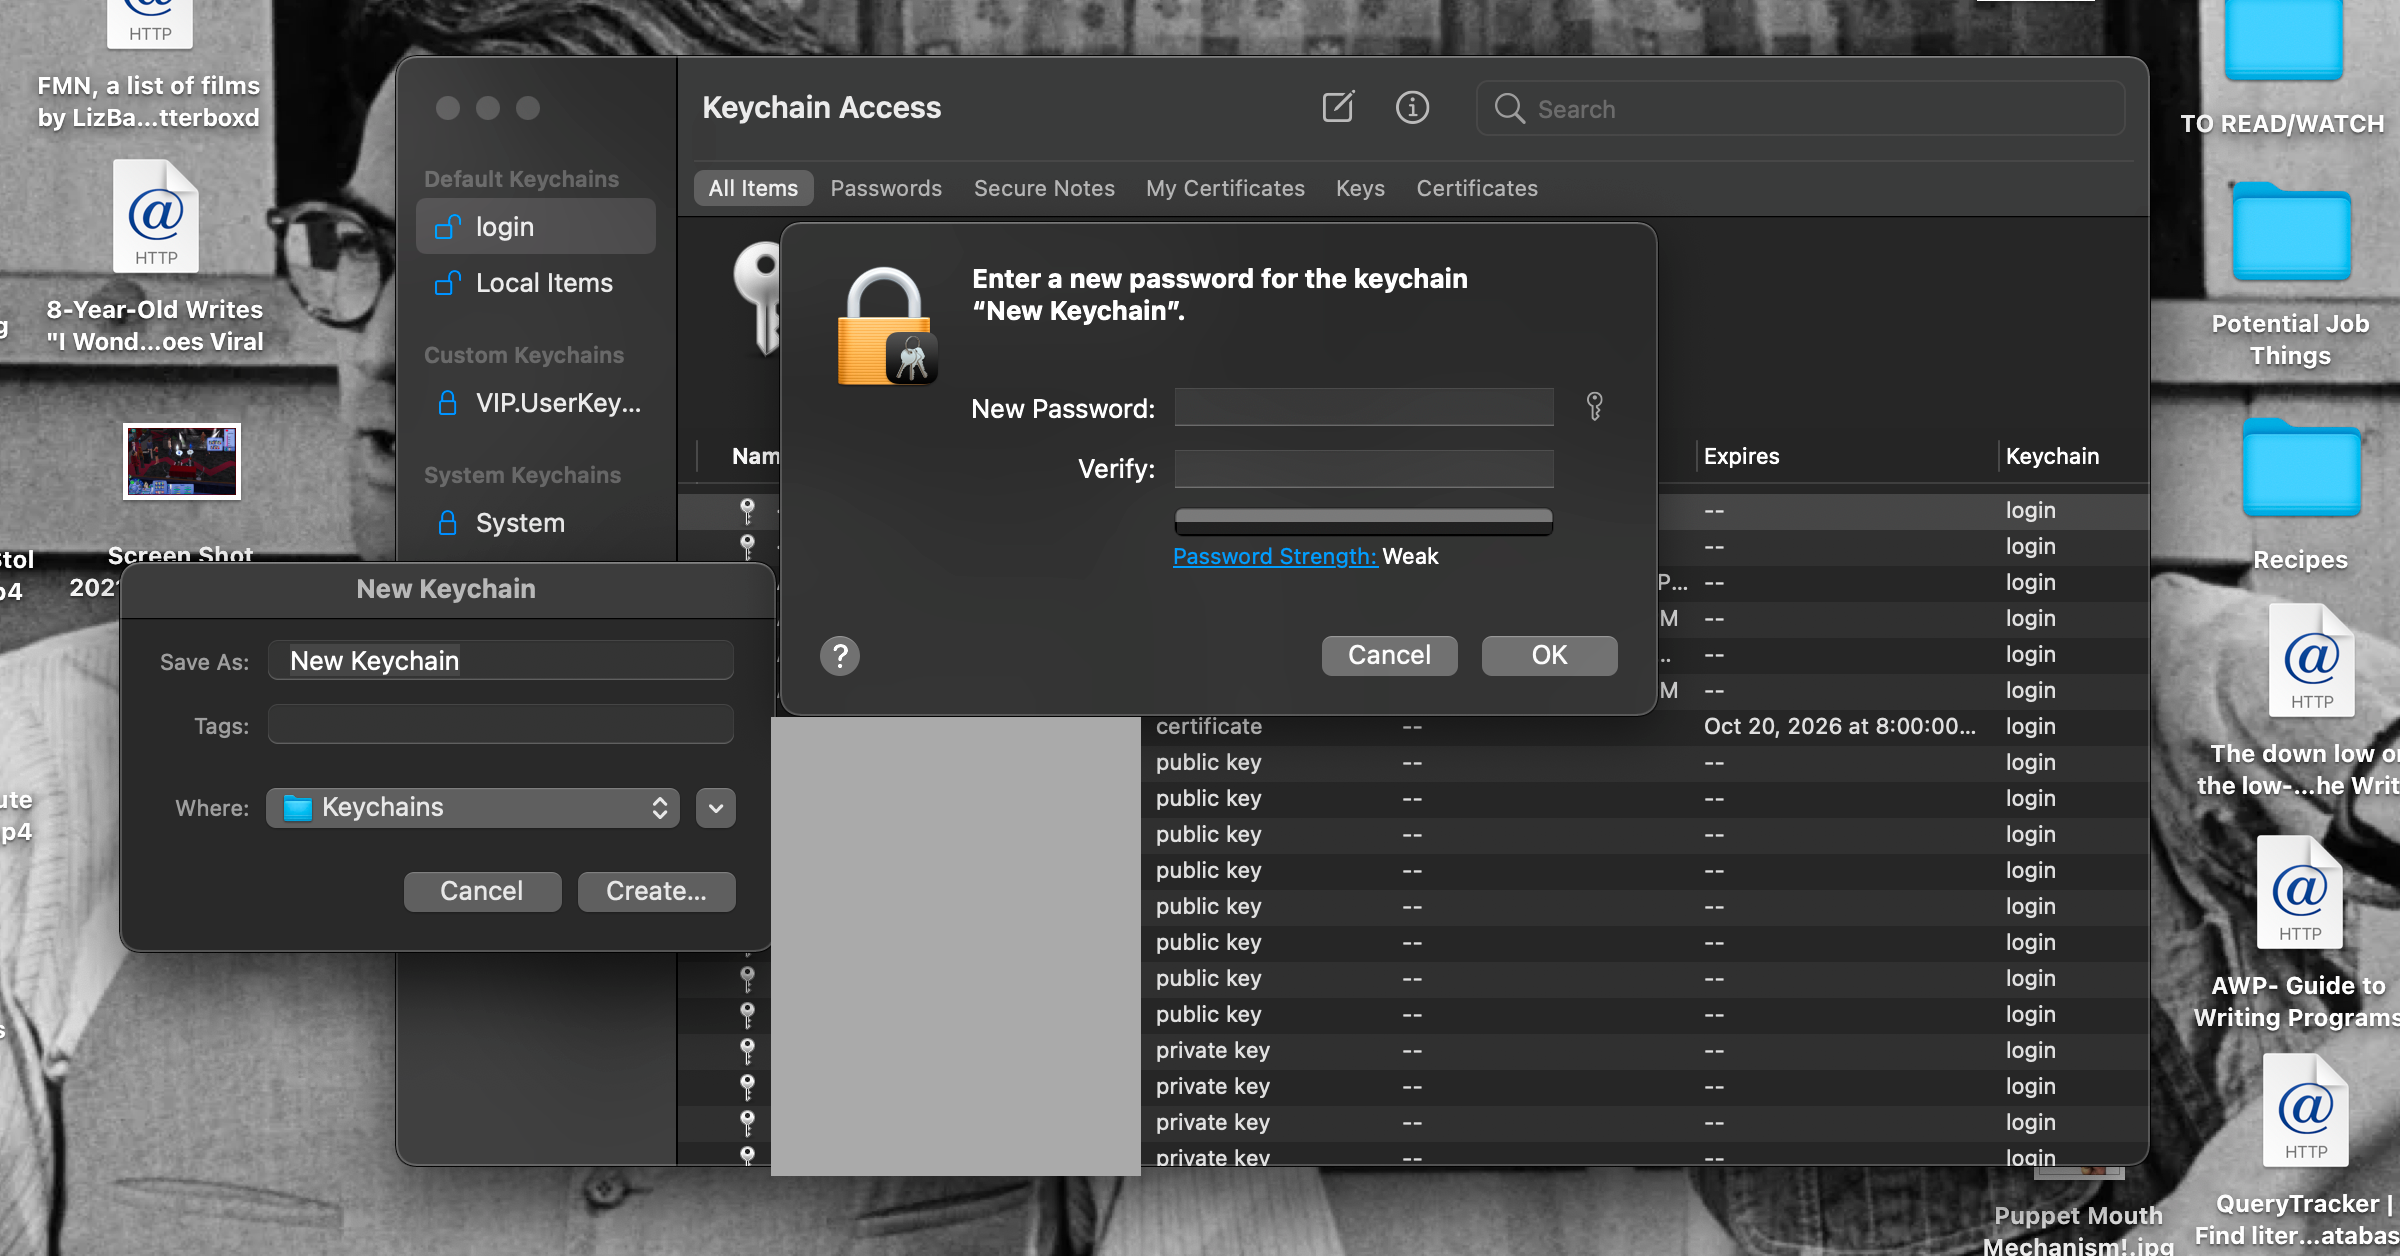Switch to the Passwords tab
Image resolution: width=2400 pixels, height=1256 pixels.
point(885,188)
